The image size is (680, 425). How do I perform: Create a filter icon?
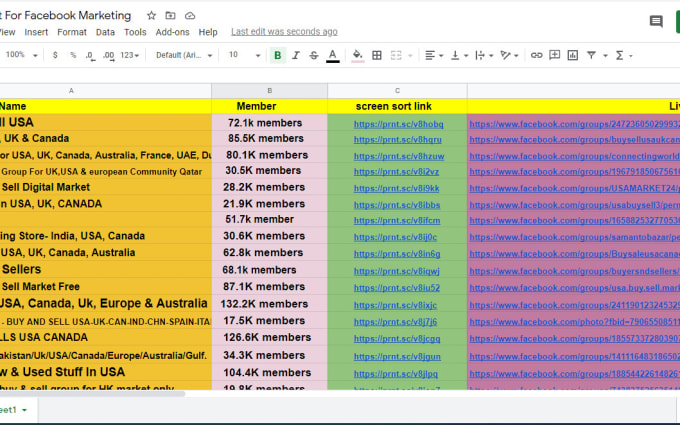click(591, 55)
